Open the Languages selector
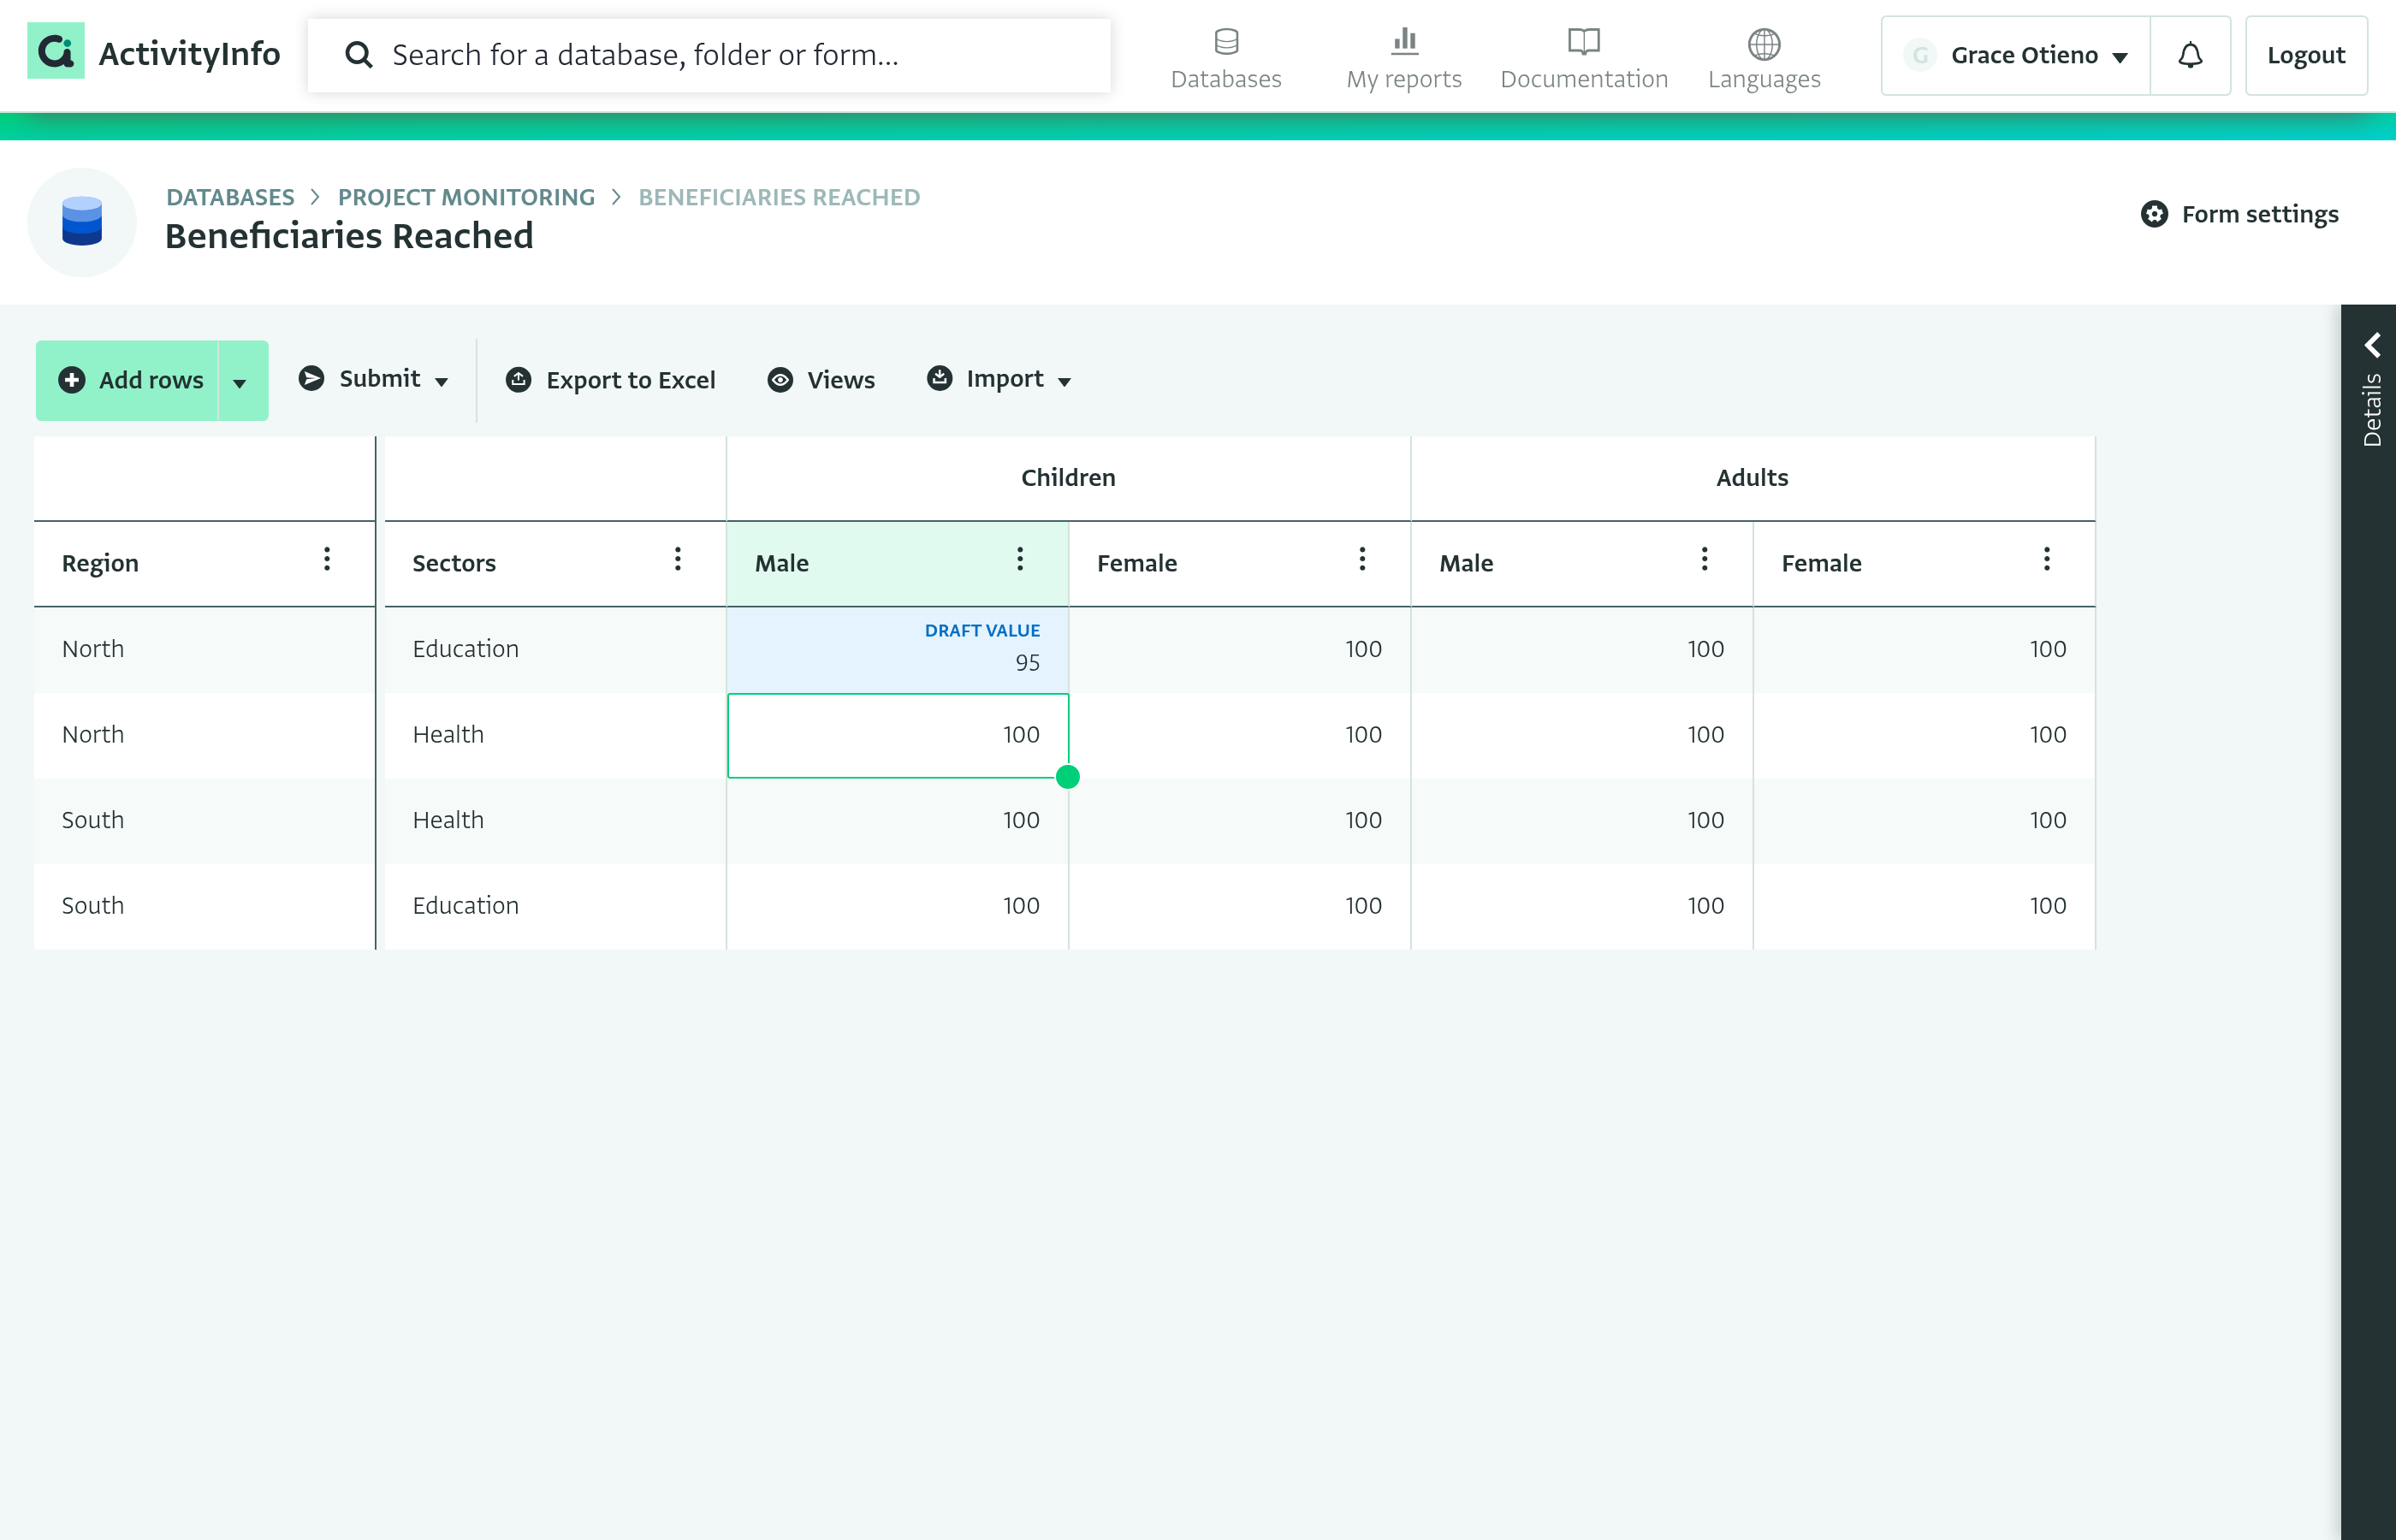Viewport: 2396px width, 1540px height. [1764, 58]
